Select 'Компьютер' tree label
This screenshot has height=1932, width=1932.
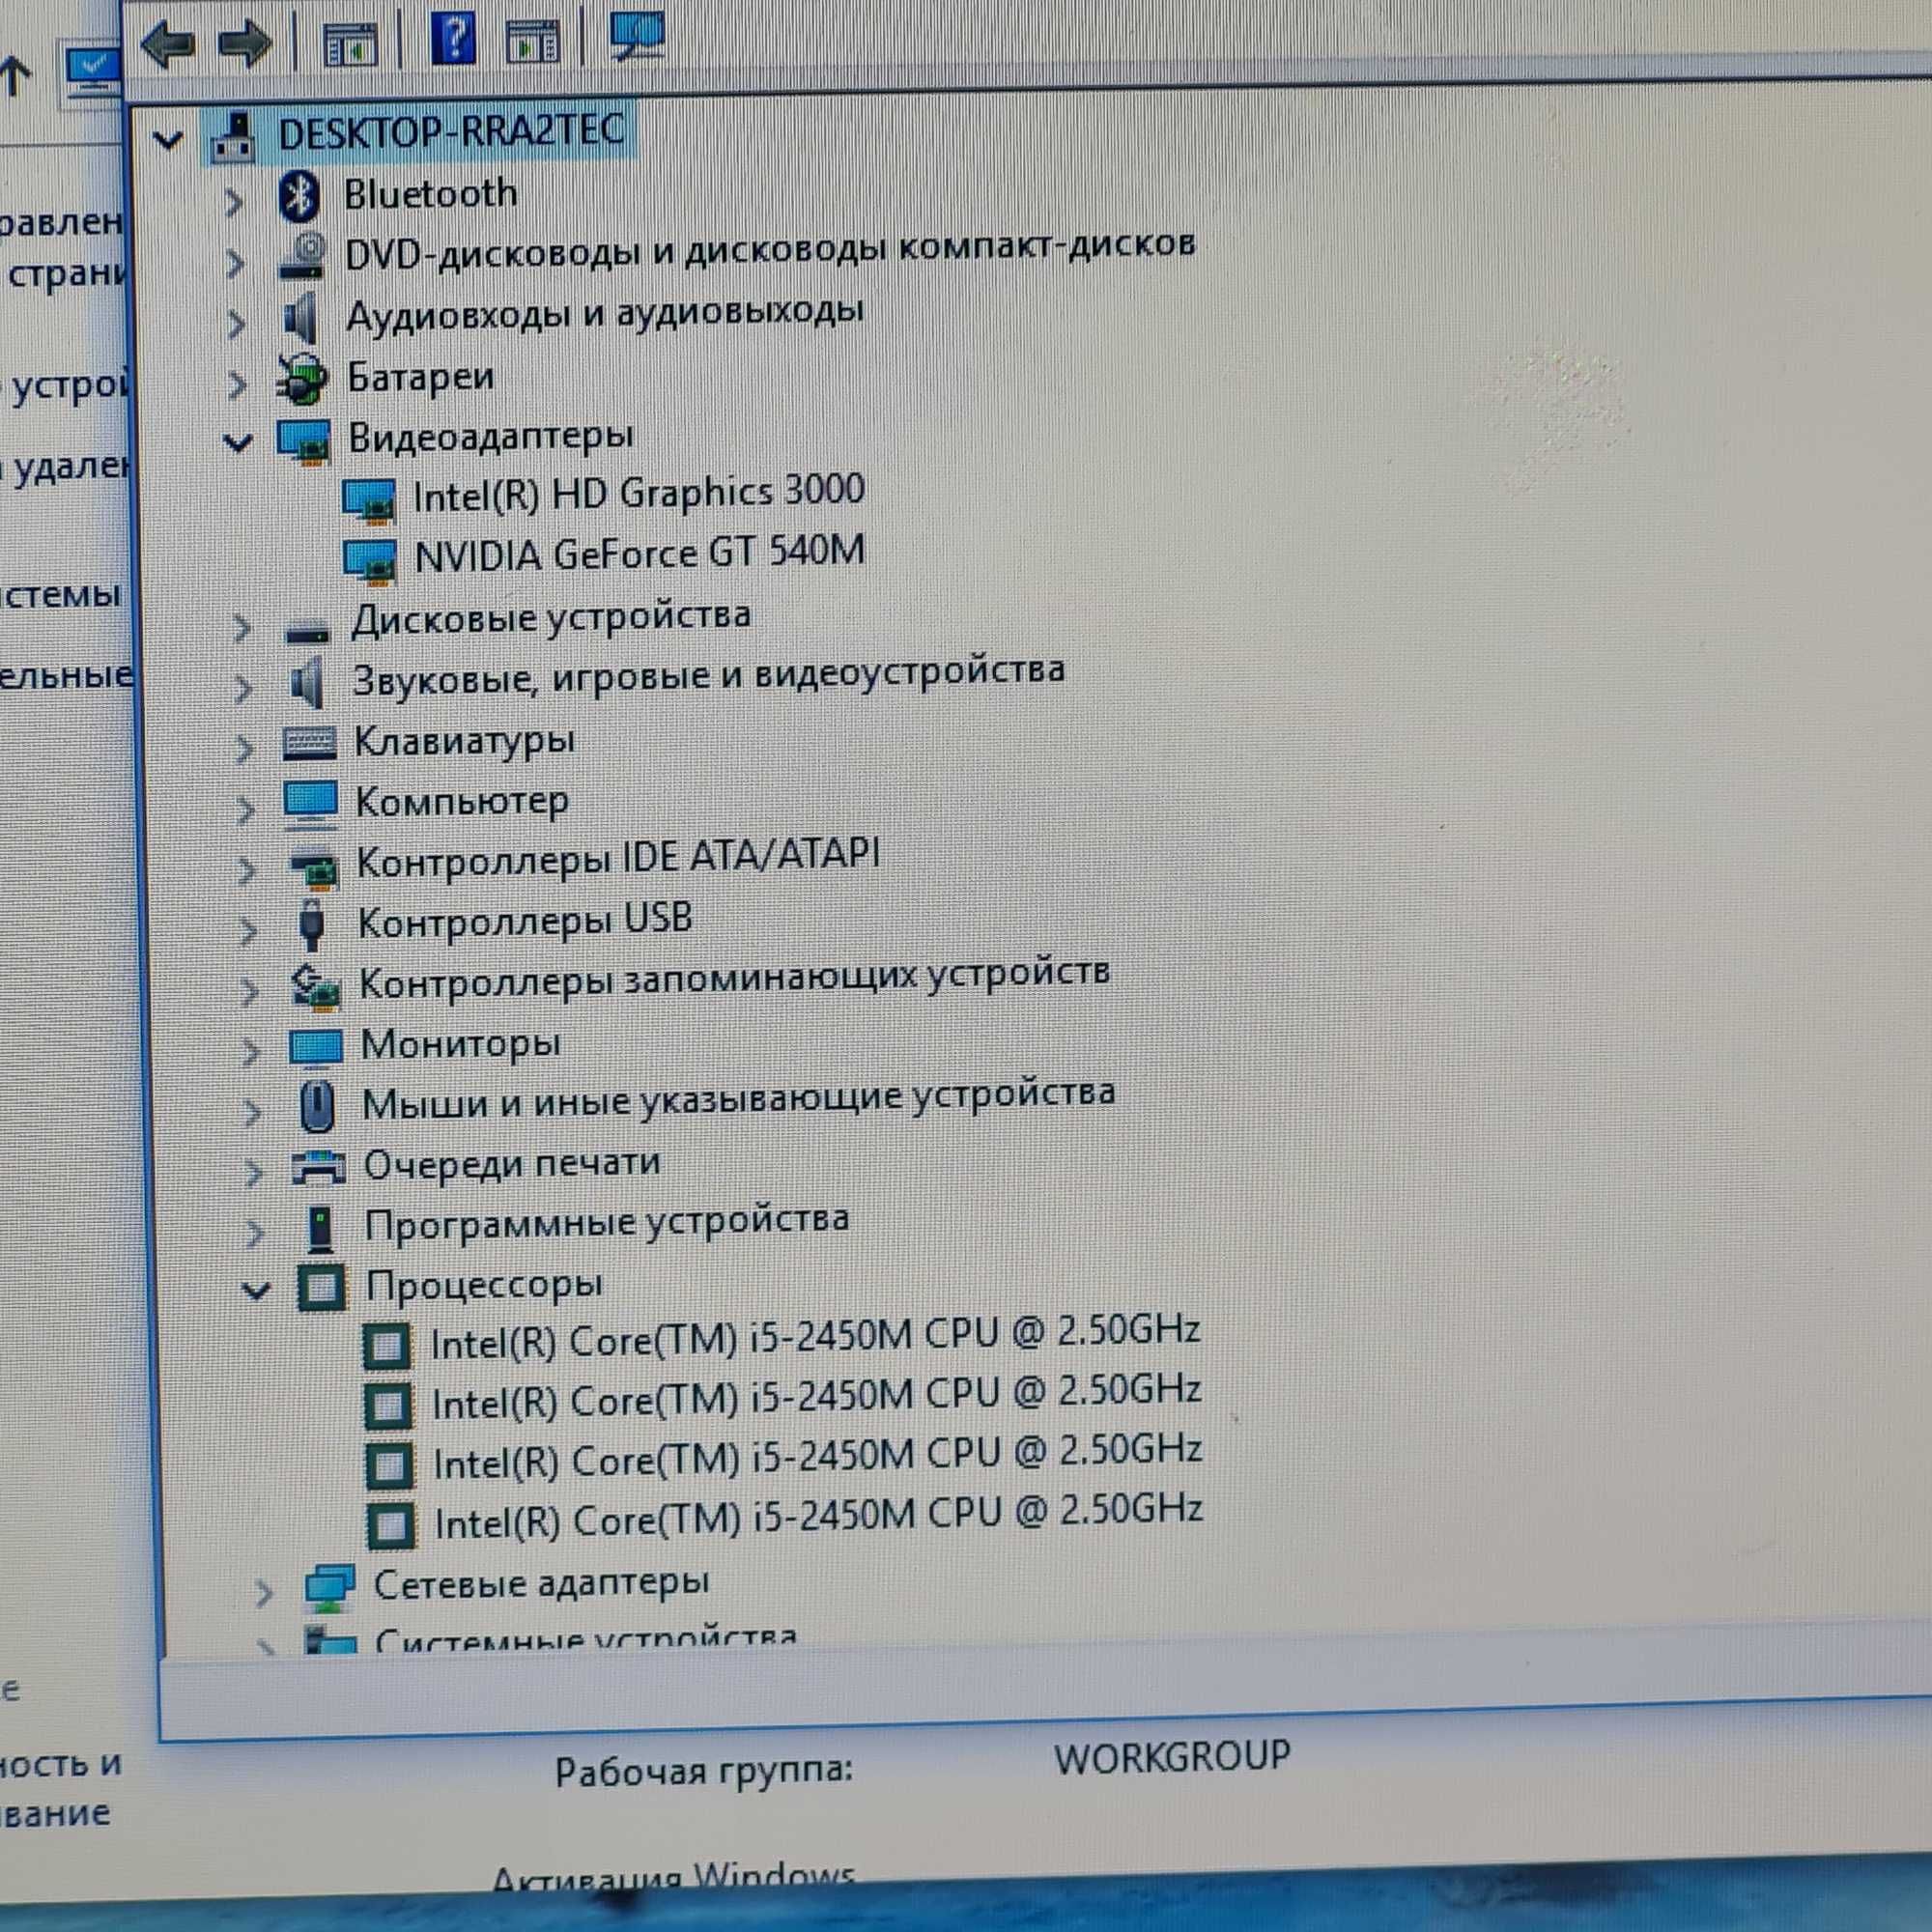(x=462, y=802)
